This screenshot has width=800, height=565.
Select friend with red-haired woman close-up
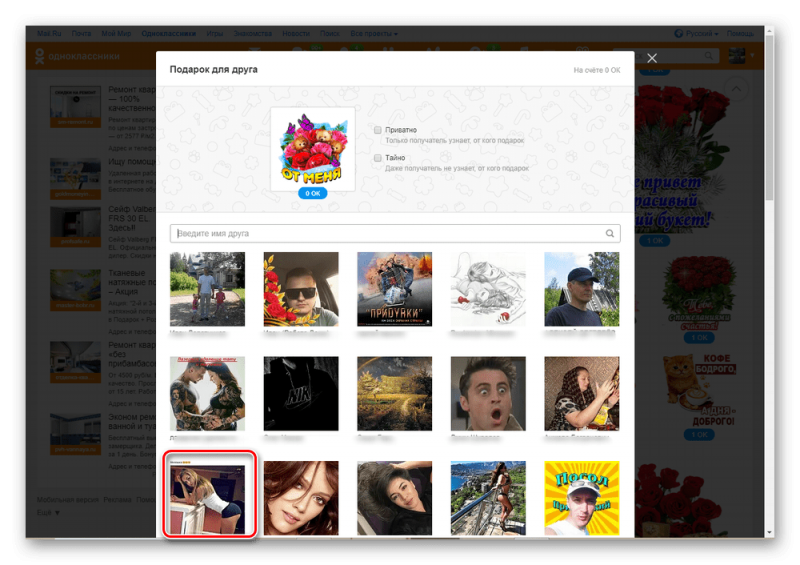point(301,498)
